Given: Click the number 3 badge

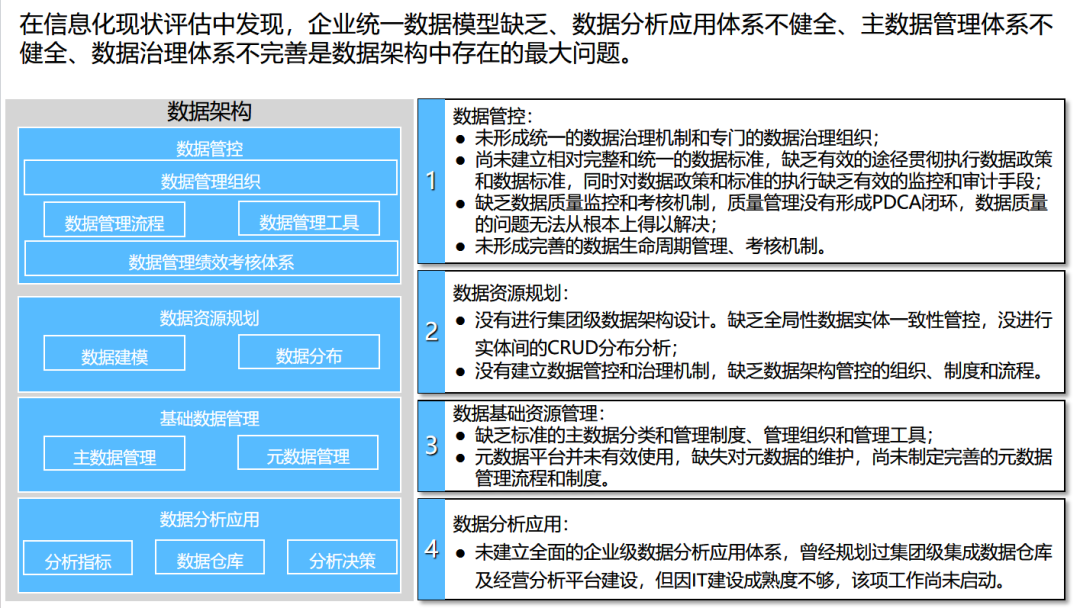Looking at the screenshot, I should [431, 445].
